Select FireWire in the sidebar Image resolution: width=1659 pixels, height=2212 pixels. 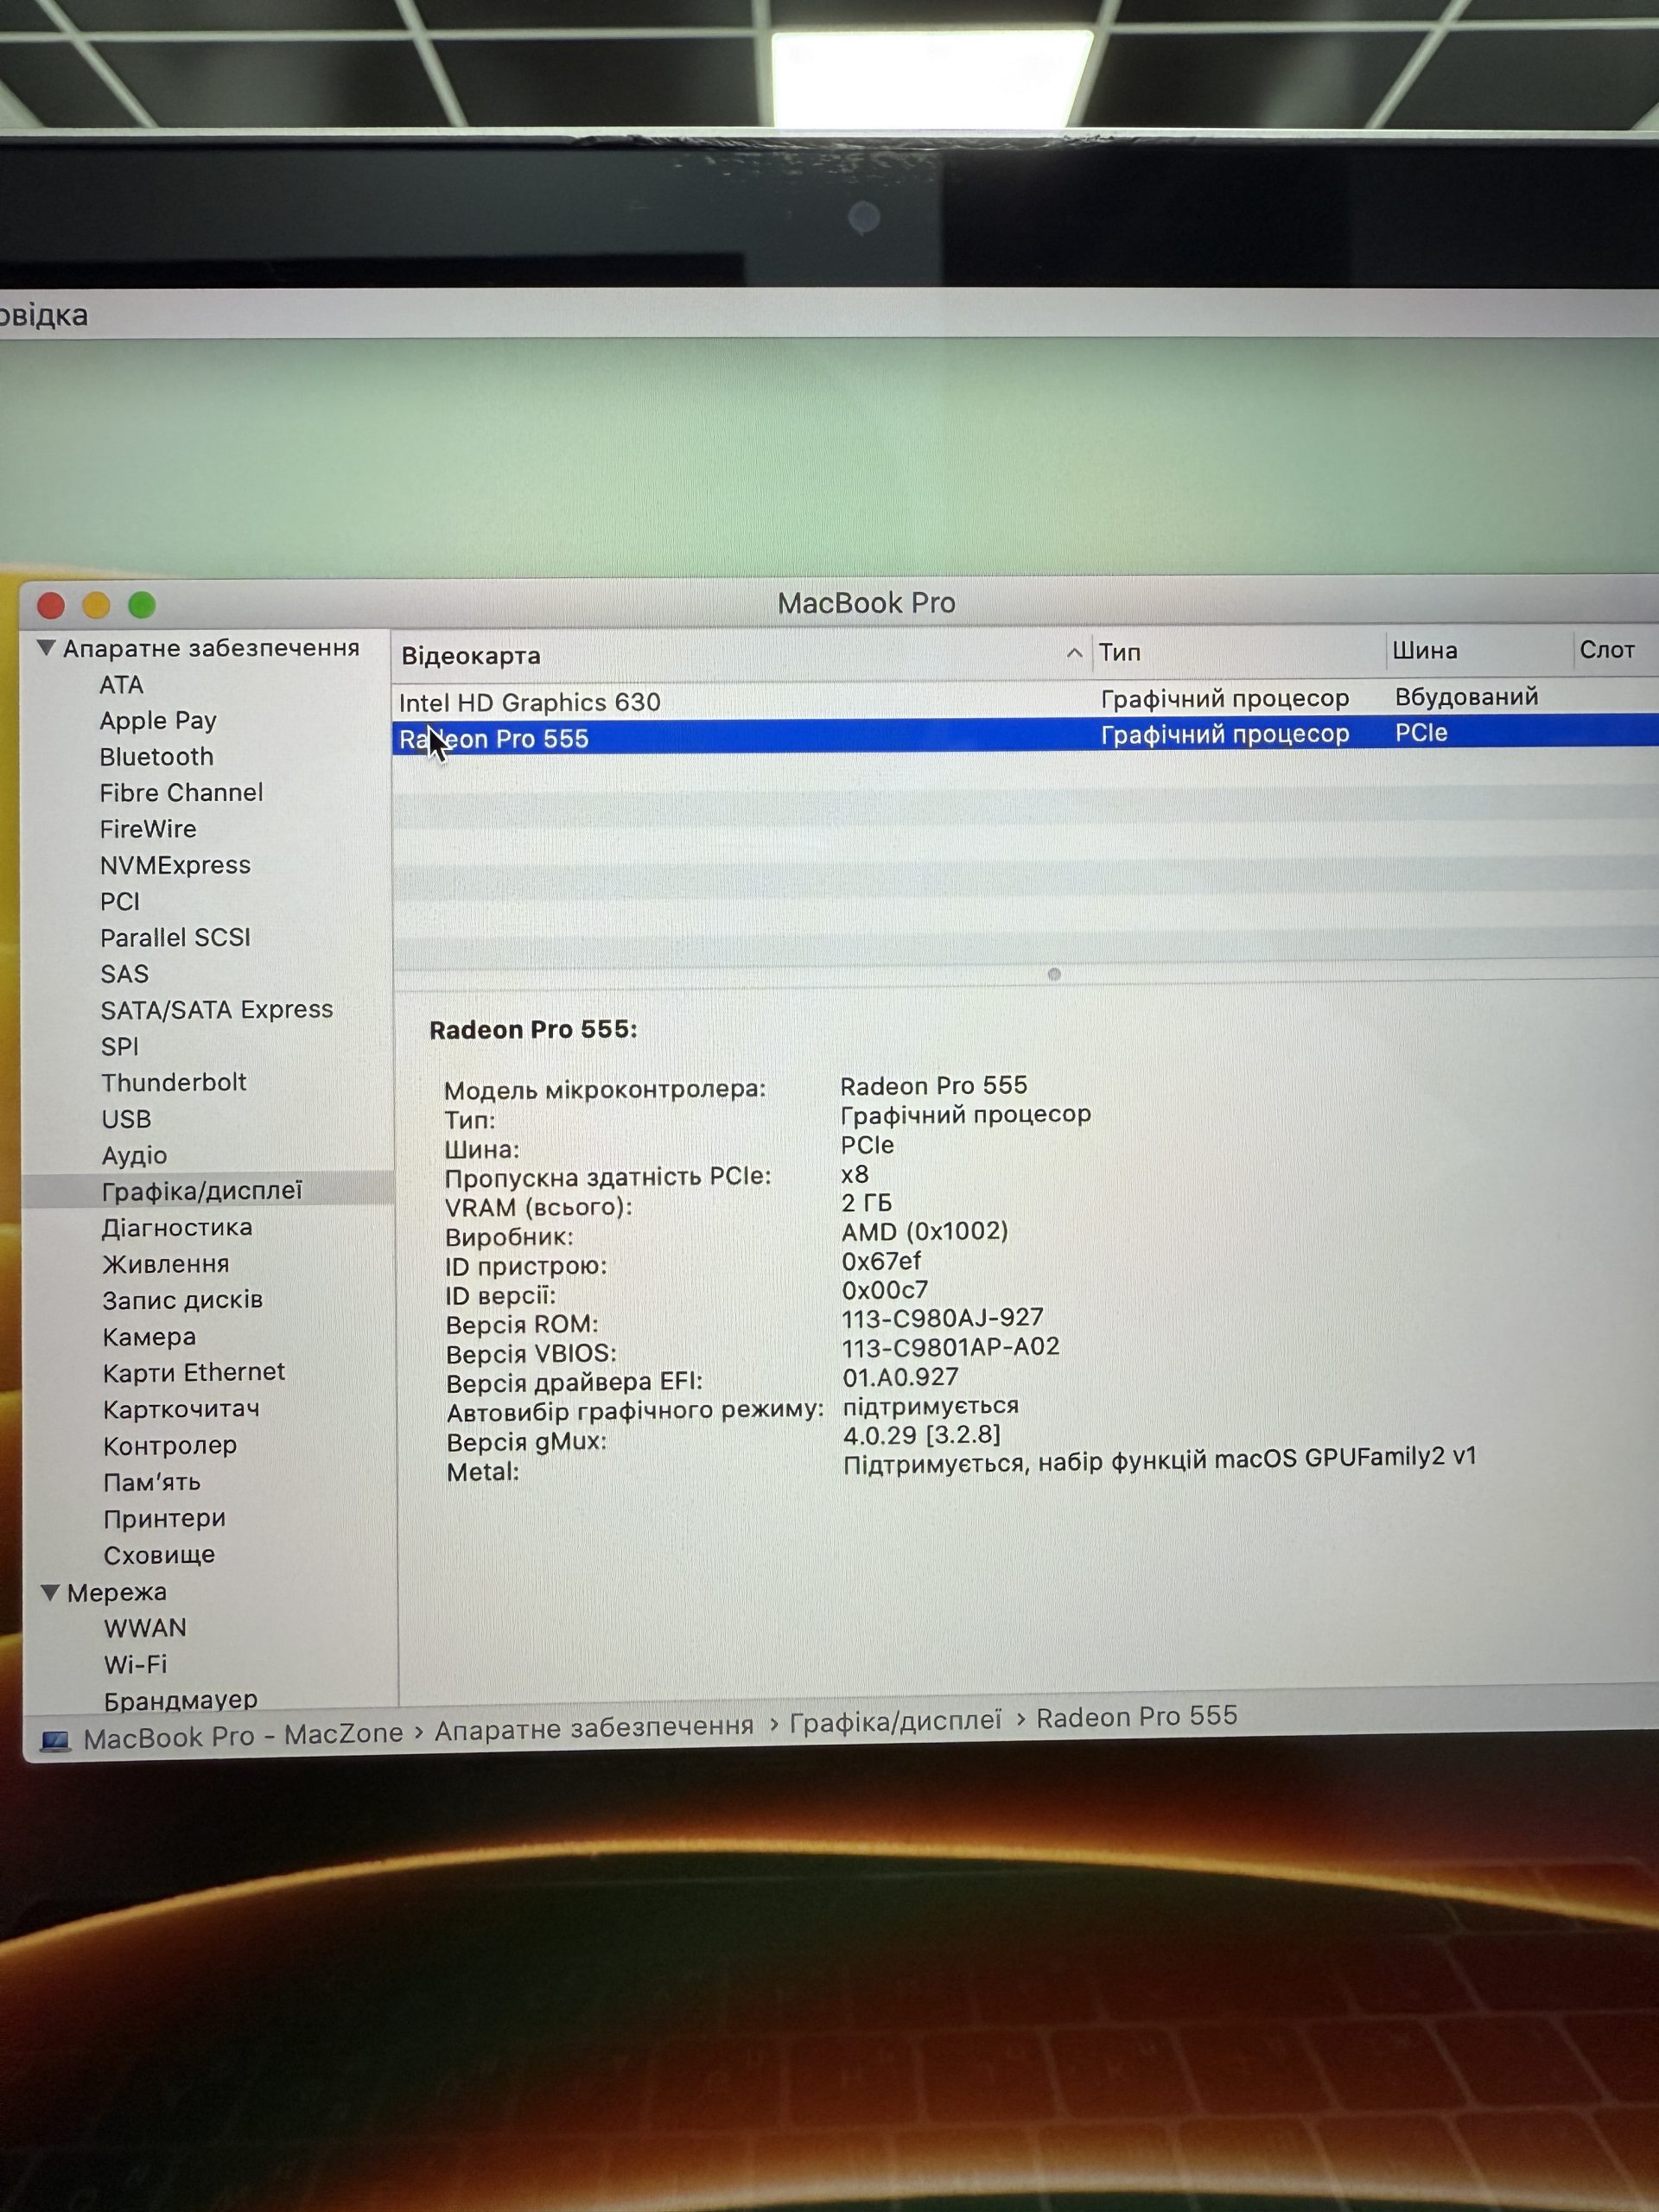[x=148, y=829]
